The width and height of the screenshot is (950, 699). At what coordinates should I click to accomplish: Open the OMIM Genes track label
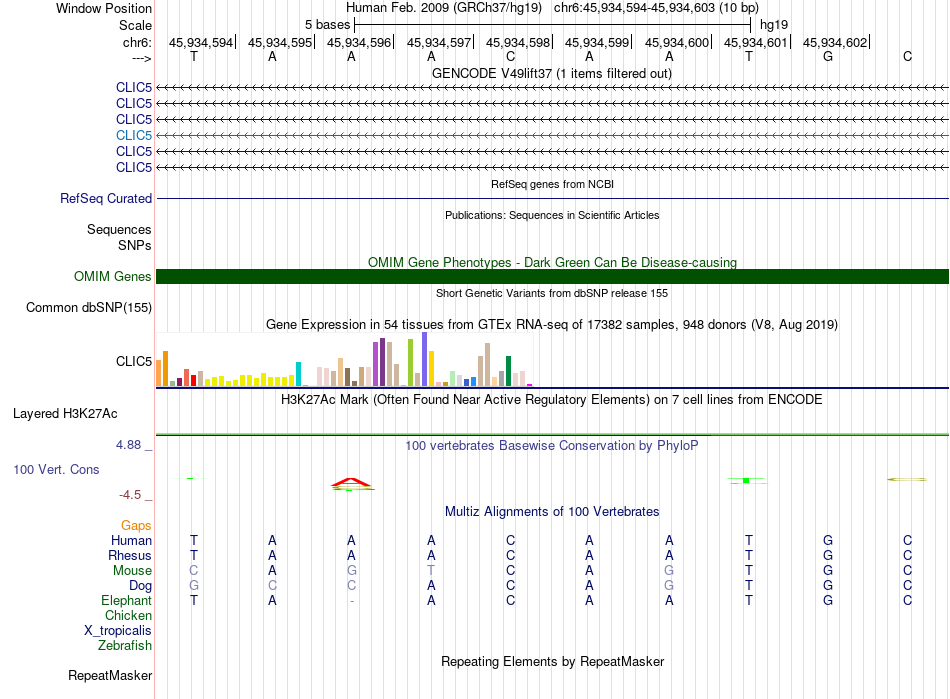click(x=112, y=276)
